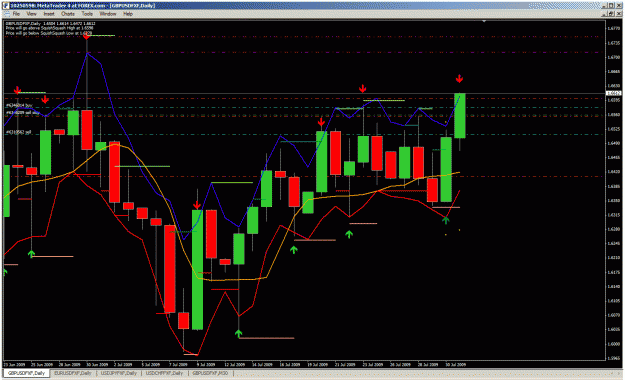Click the 30 Jun 2009 date label
Viewport: 625px width, 380px height.
pos(97,364)
